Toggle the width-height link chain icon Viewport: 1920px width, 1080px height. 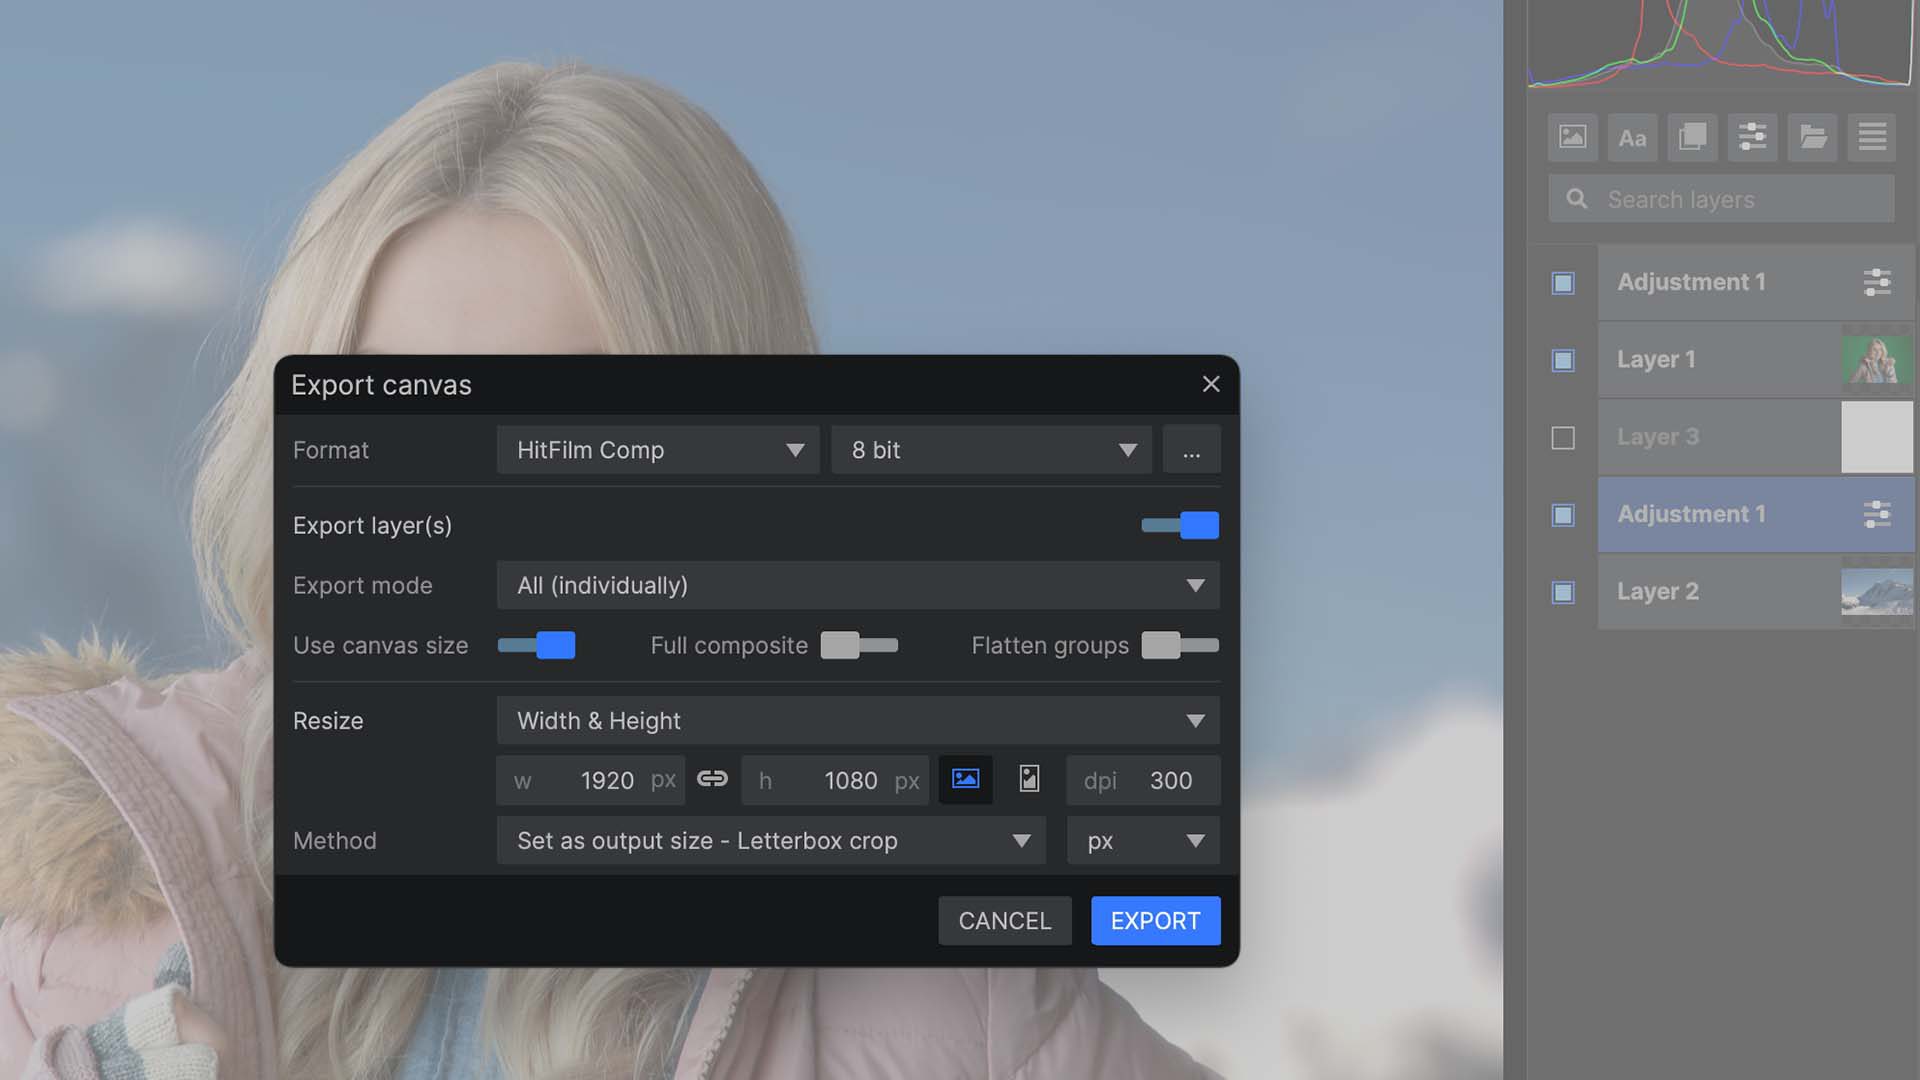[712, 779]
